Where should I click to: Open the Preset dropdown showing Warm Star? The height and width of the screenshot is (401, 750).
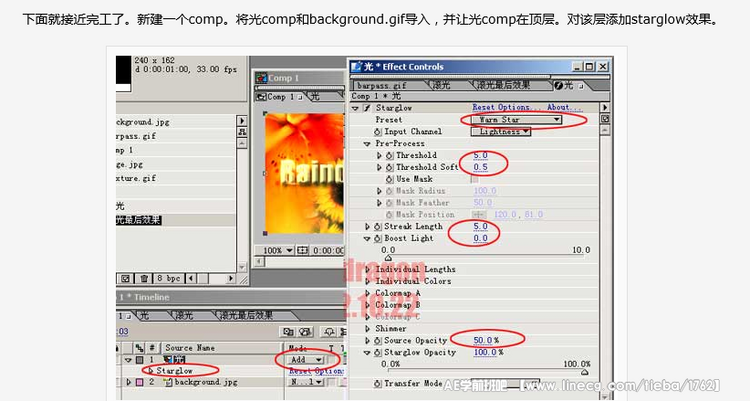click(516, 120)
